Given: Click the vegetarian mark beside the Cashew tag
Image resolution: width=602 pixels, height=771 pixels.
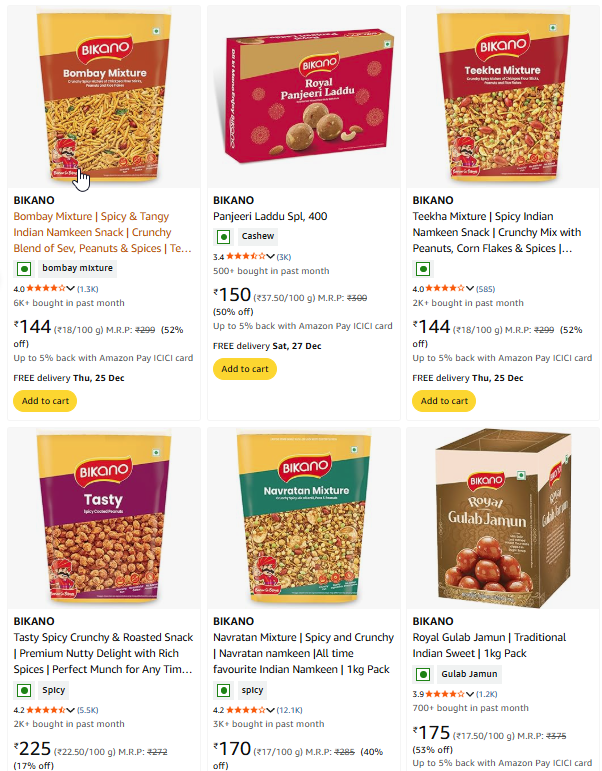Looking at the screenshot, I should tap(223, 237).
